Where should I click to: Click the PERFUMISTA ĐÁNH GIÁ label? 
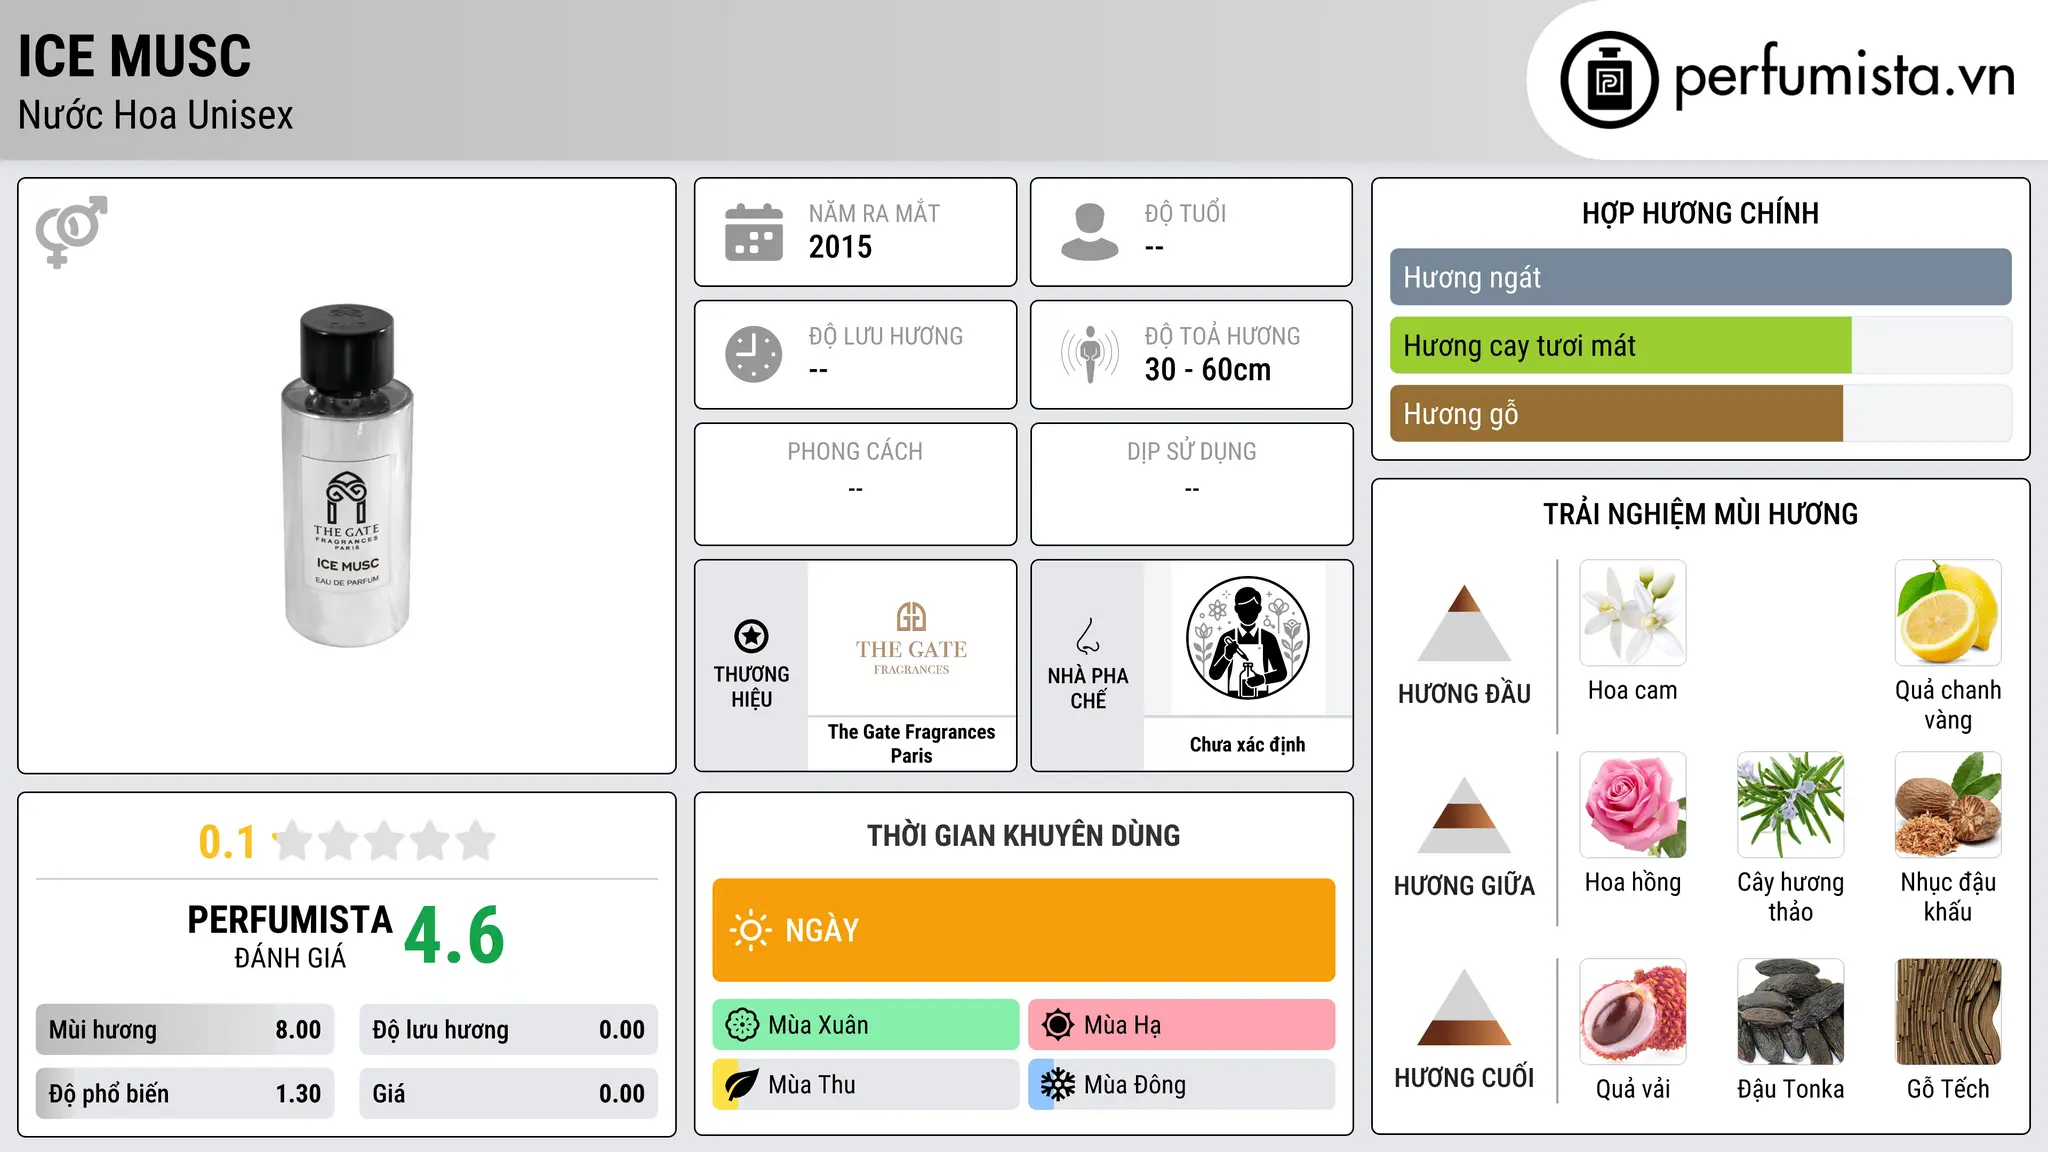click(x=290, y=936)
